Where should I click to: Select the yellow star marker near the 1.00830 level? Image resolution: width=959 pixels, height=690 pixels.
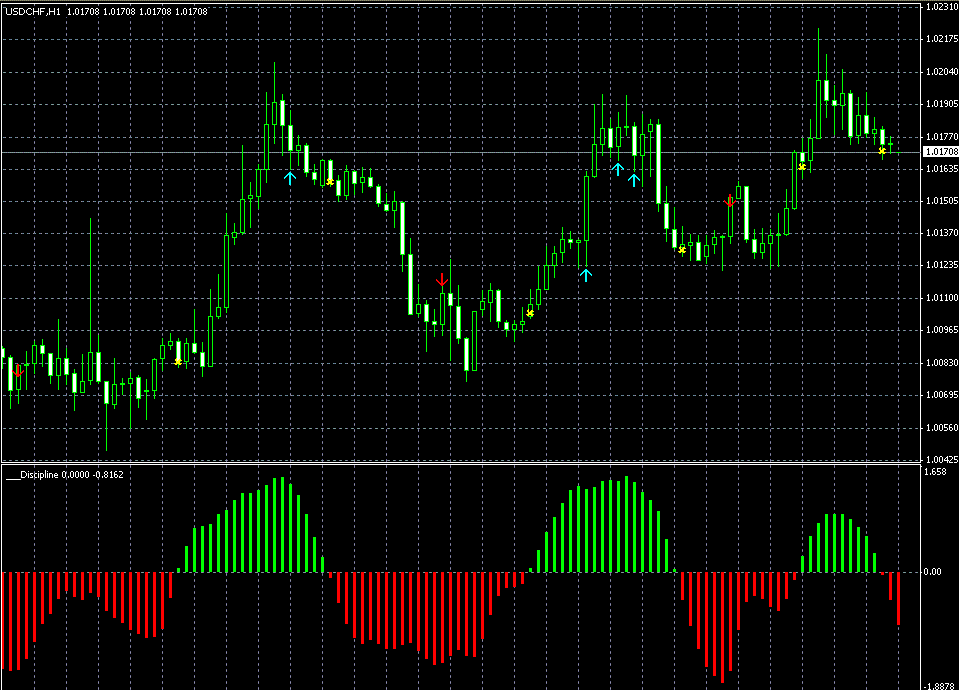click(x=178, y=362)
